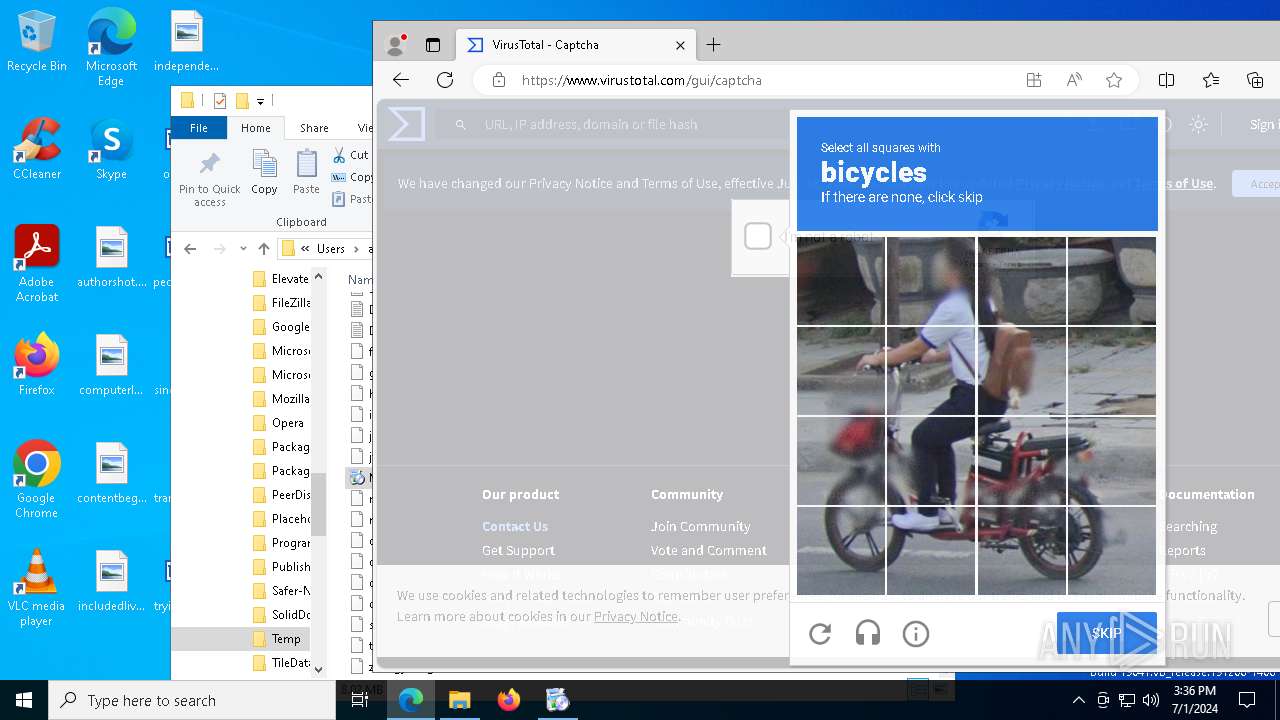Refresh the VirusTotal page

click(x=445, y=80)
